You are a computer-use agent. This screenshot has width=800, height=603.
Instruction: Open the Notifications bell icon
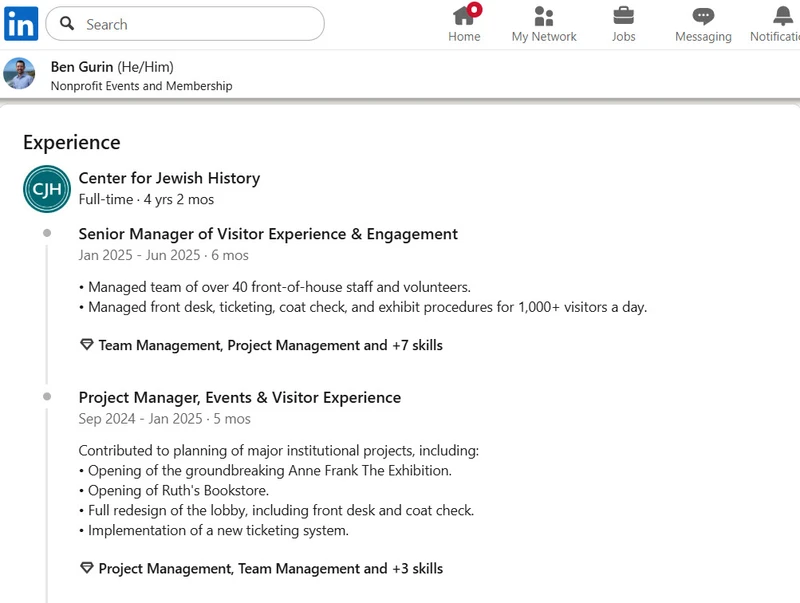pos(783,16)
